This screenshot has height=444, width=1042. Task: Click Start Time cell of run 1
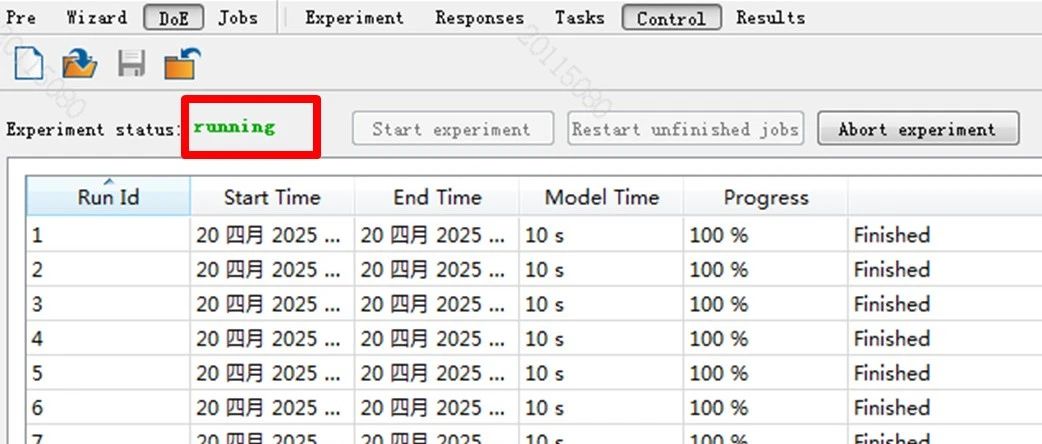(272, 235)
